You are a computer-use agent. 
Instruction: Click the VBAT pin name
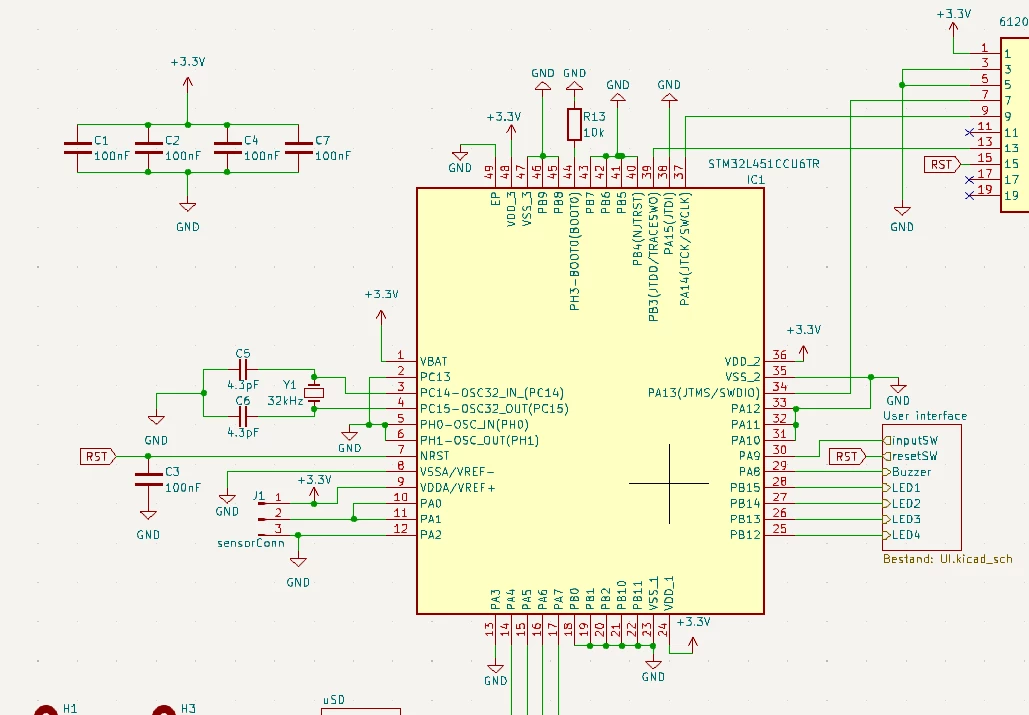[x=433, y=361]
